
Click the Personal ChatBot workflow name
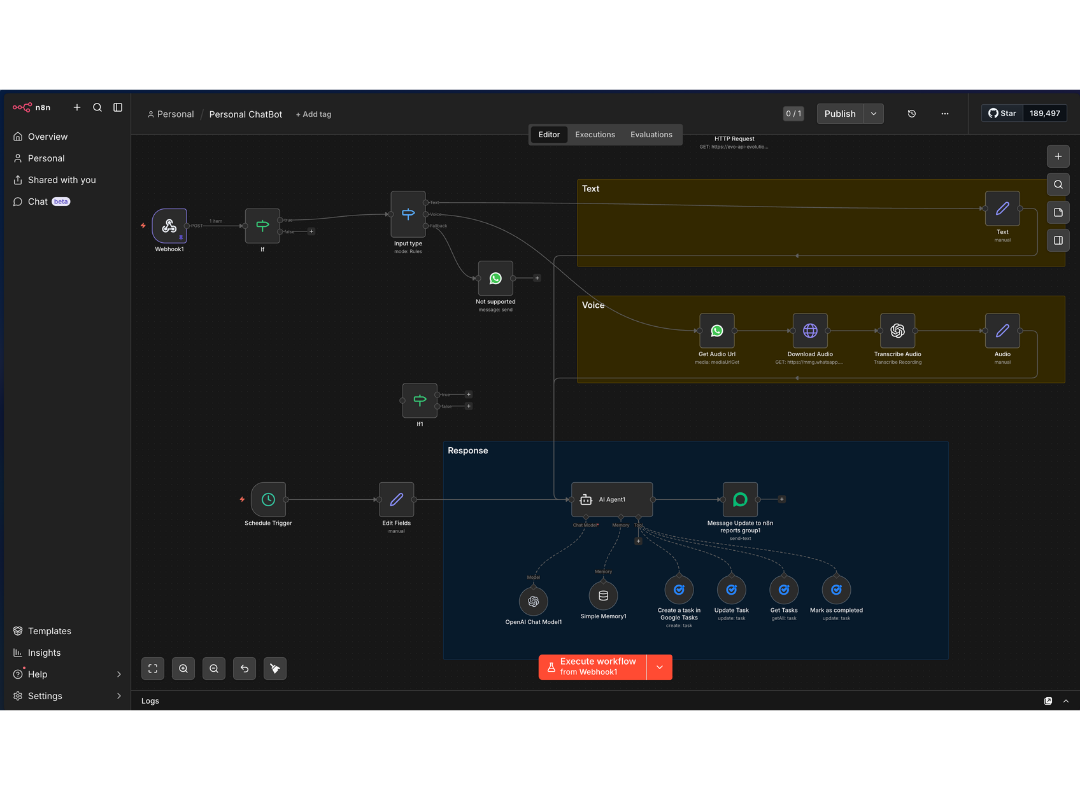pyautogui.click(x=245, y=114)
